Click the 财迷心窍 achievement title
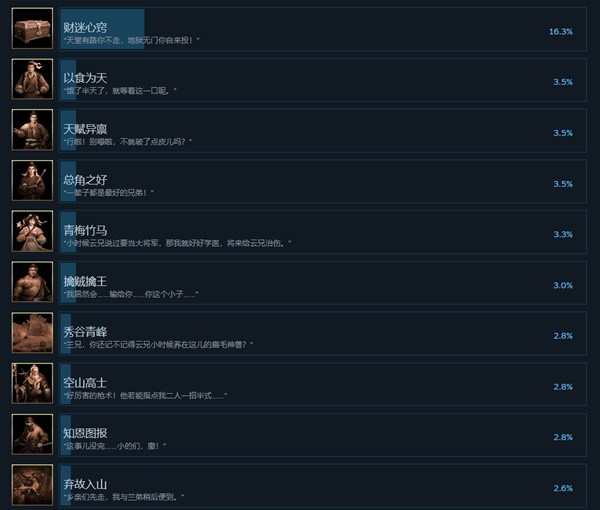Viewport: 600px width, 510px height. pyautogui.click(x=85, y=27)
